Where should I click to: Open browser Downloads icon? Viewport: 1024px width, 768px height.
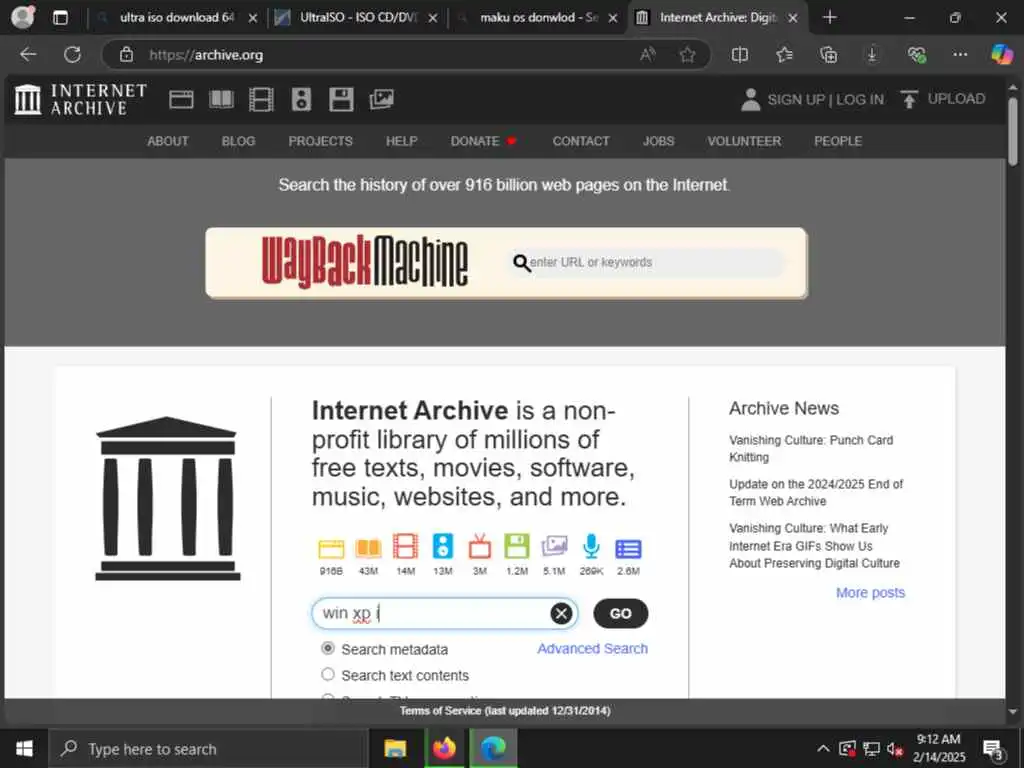click(872, 55)
